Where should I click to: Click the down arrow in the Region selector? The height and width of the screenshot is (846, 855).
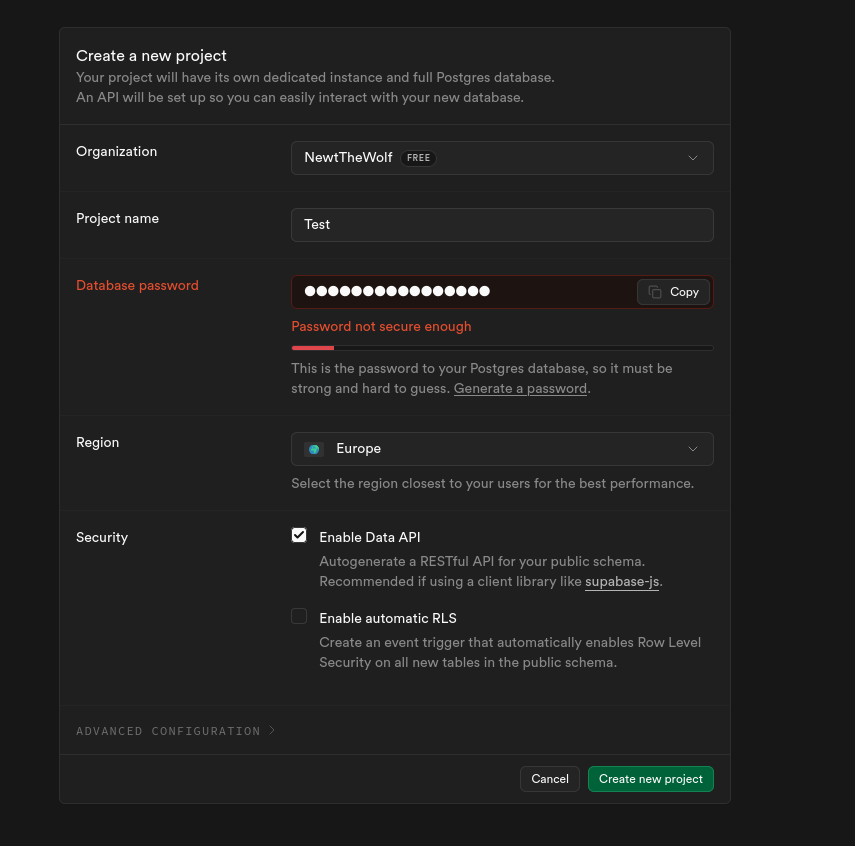[x=693, y=449]
